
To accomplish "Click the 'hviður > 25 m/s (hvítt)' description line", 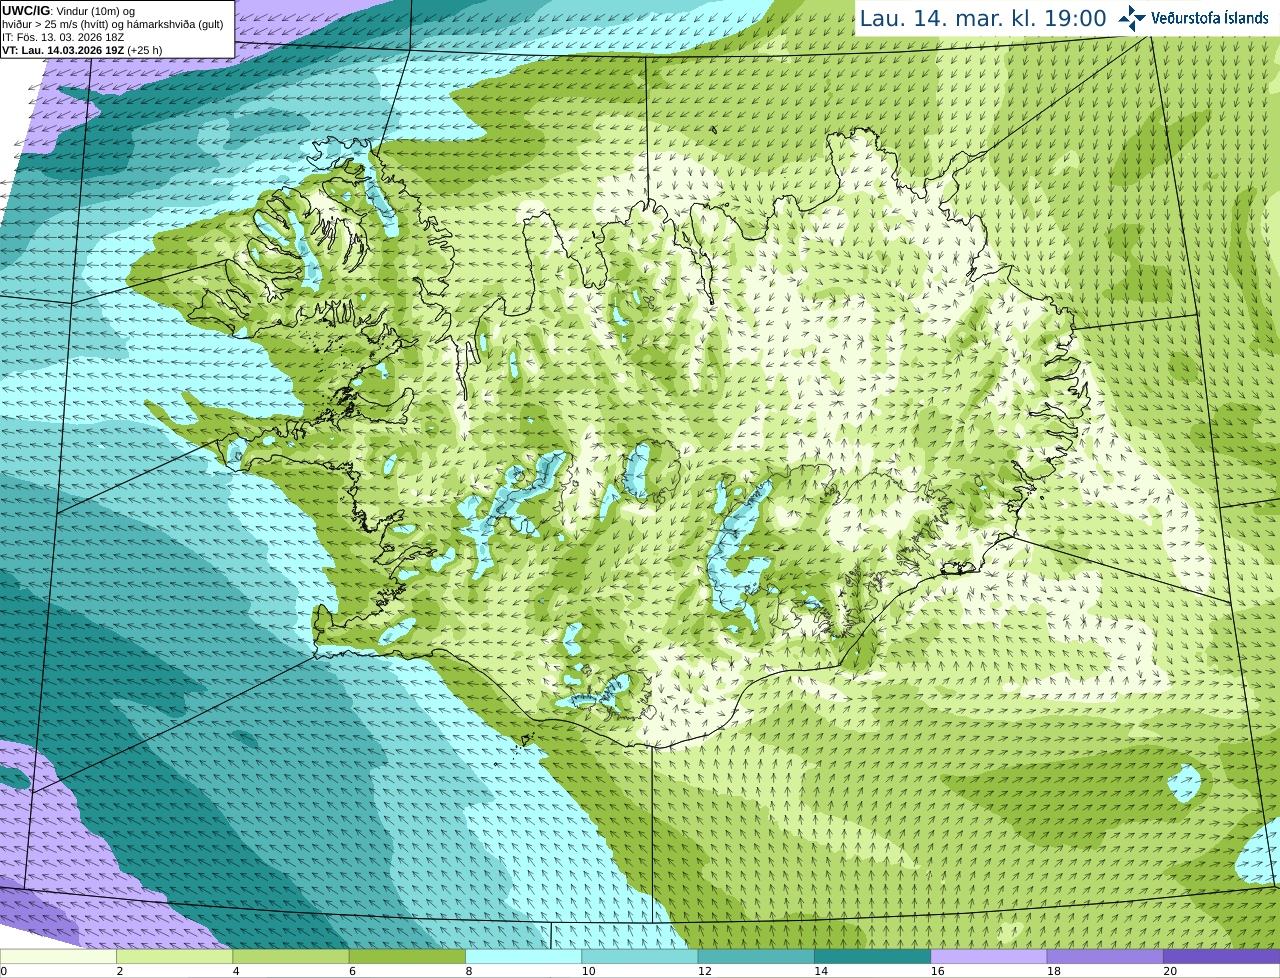I will (113, 24).
